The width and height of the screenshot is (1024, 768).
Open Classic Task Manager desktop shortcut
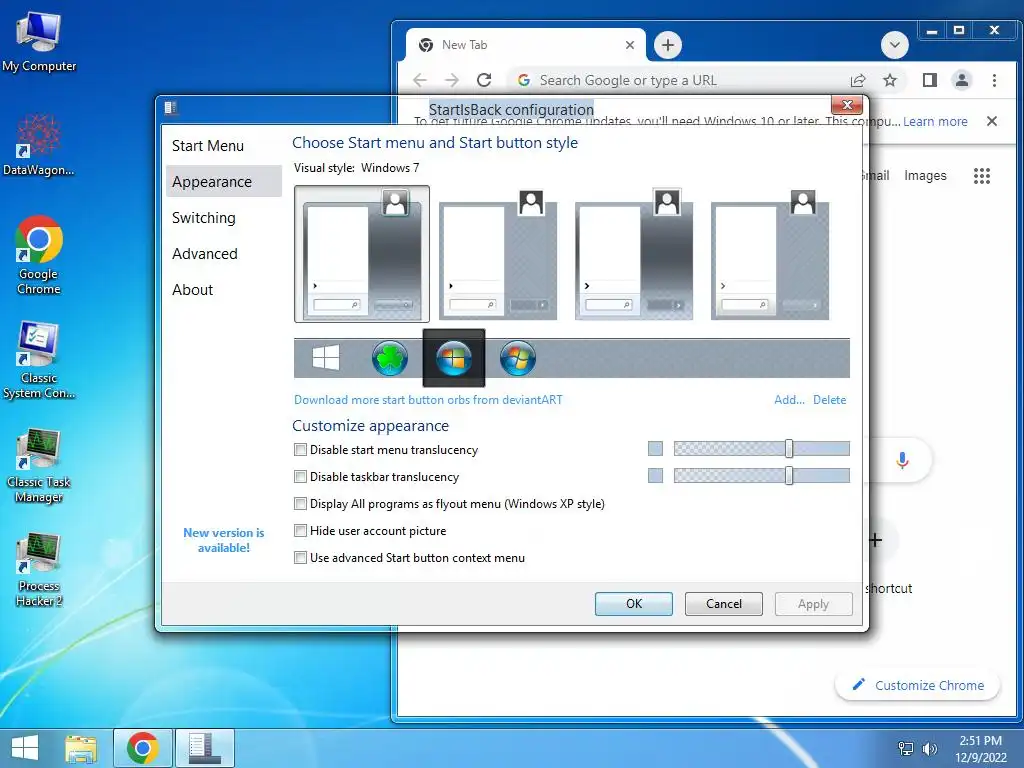click(39, 465)
